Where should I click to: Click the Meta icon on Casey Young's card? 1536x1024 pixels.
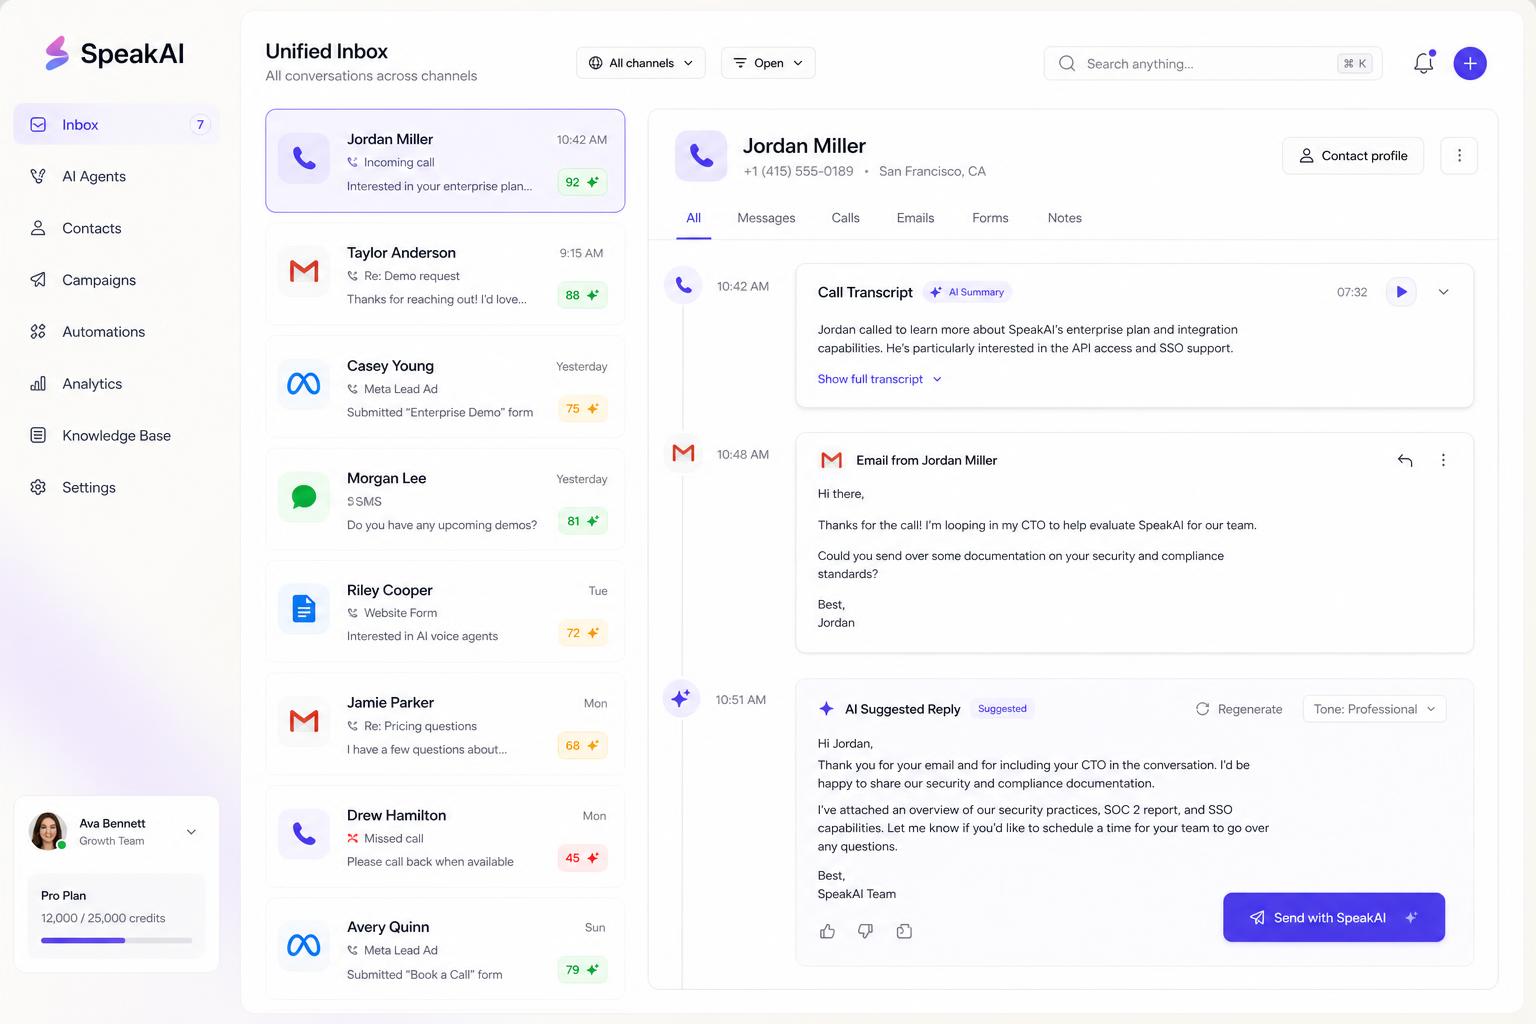tap(304, 384)
